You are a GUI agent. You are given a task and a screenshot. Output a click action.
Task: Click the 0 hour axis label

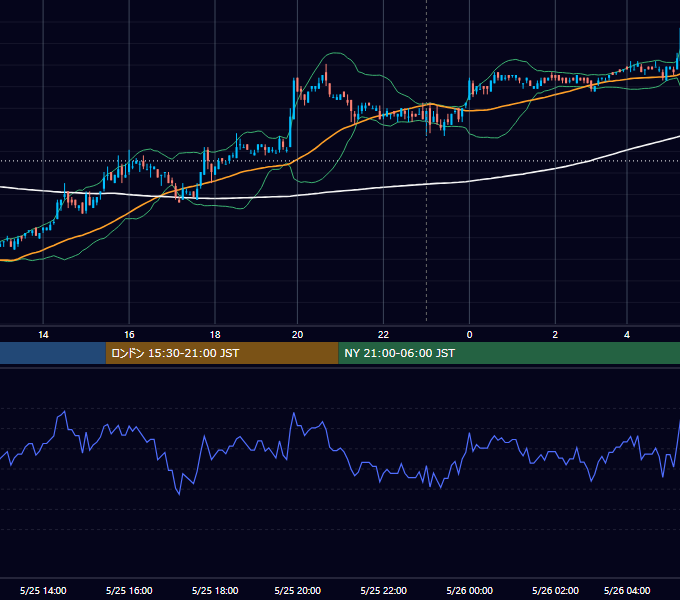469,335
